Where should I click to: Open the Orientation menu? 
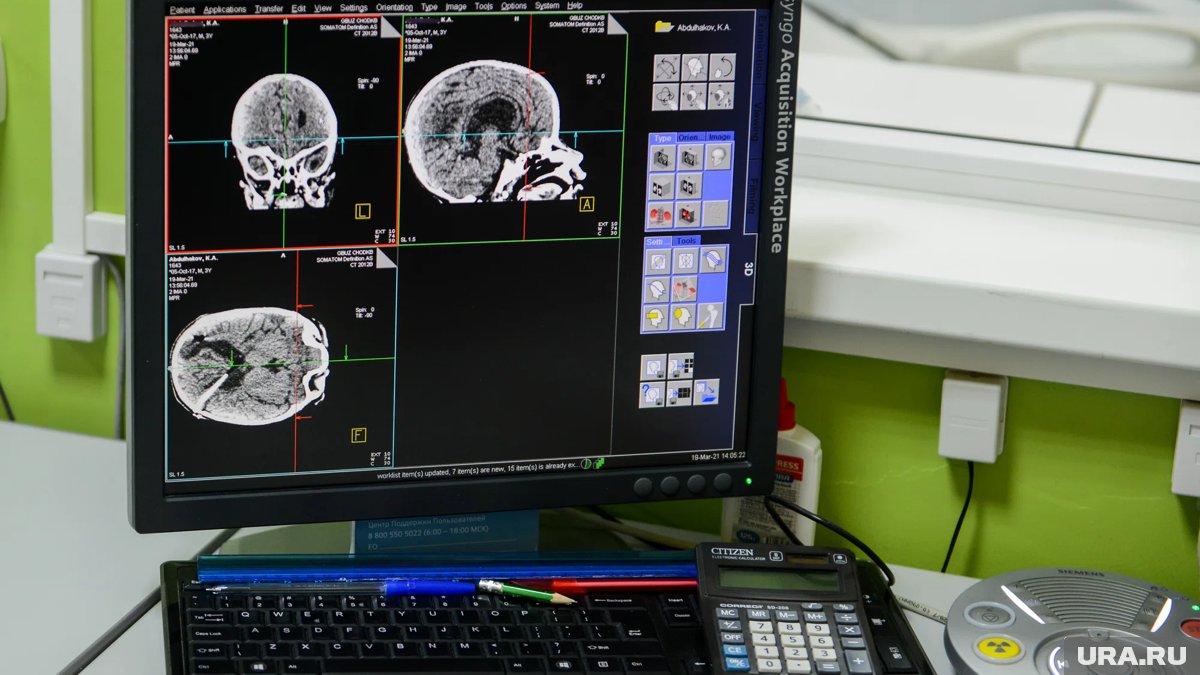click(393, 7)
